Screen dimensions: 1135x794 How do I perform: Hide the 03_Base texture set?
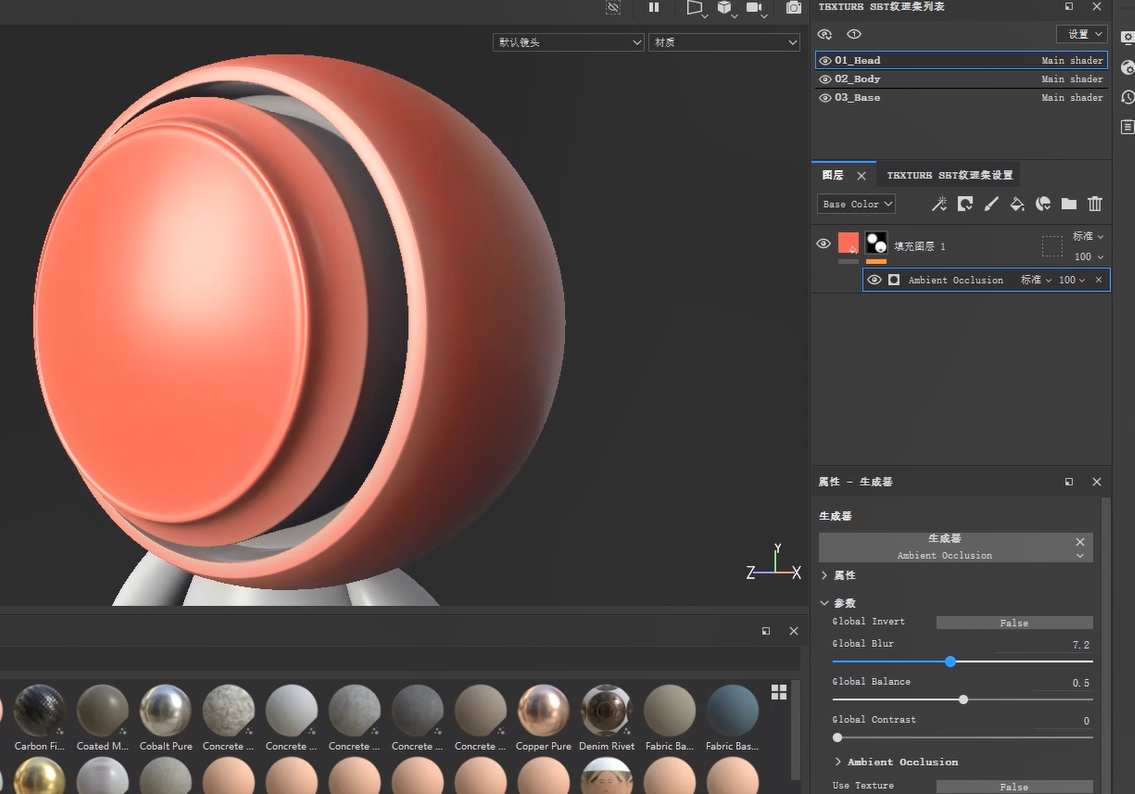[x=825, y=98]
